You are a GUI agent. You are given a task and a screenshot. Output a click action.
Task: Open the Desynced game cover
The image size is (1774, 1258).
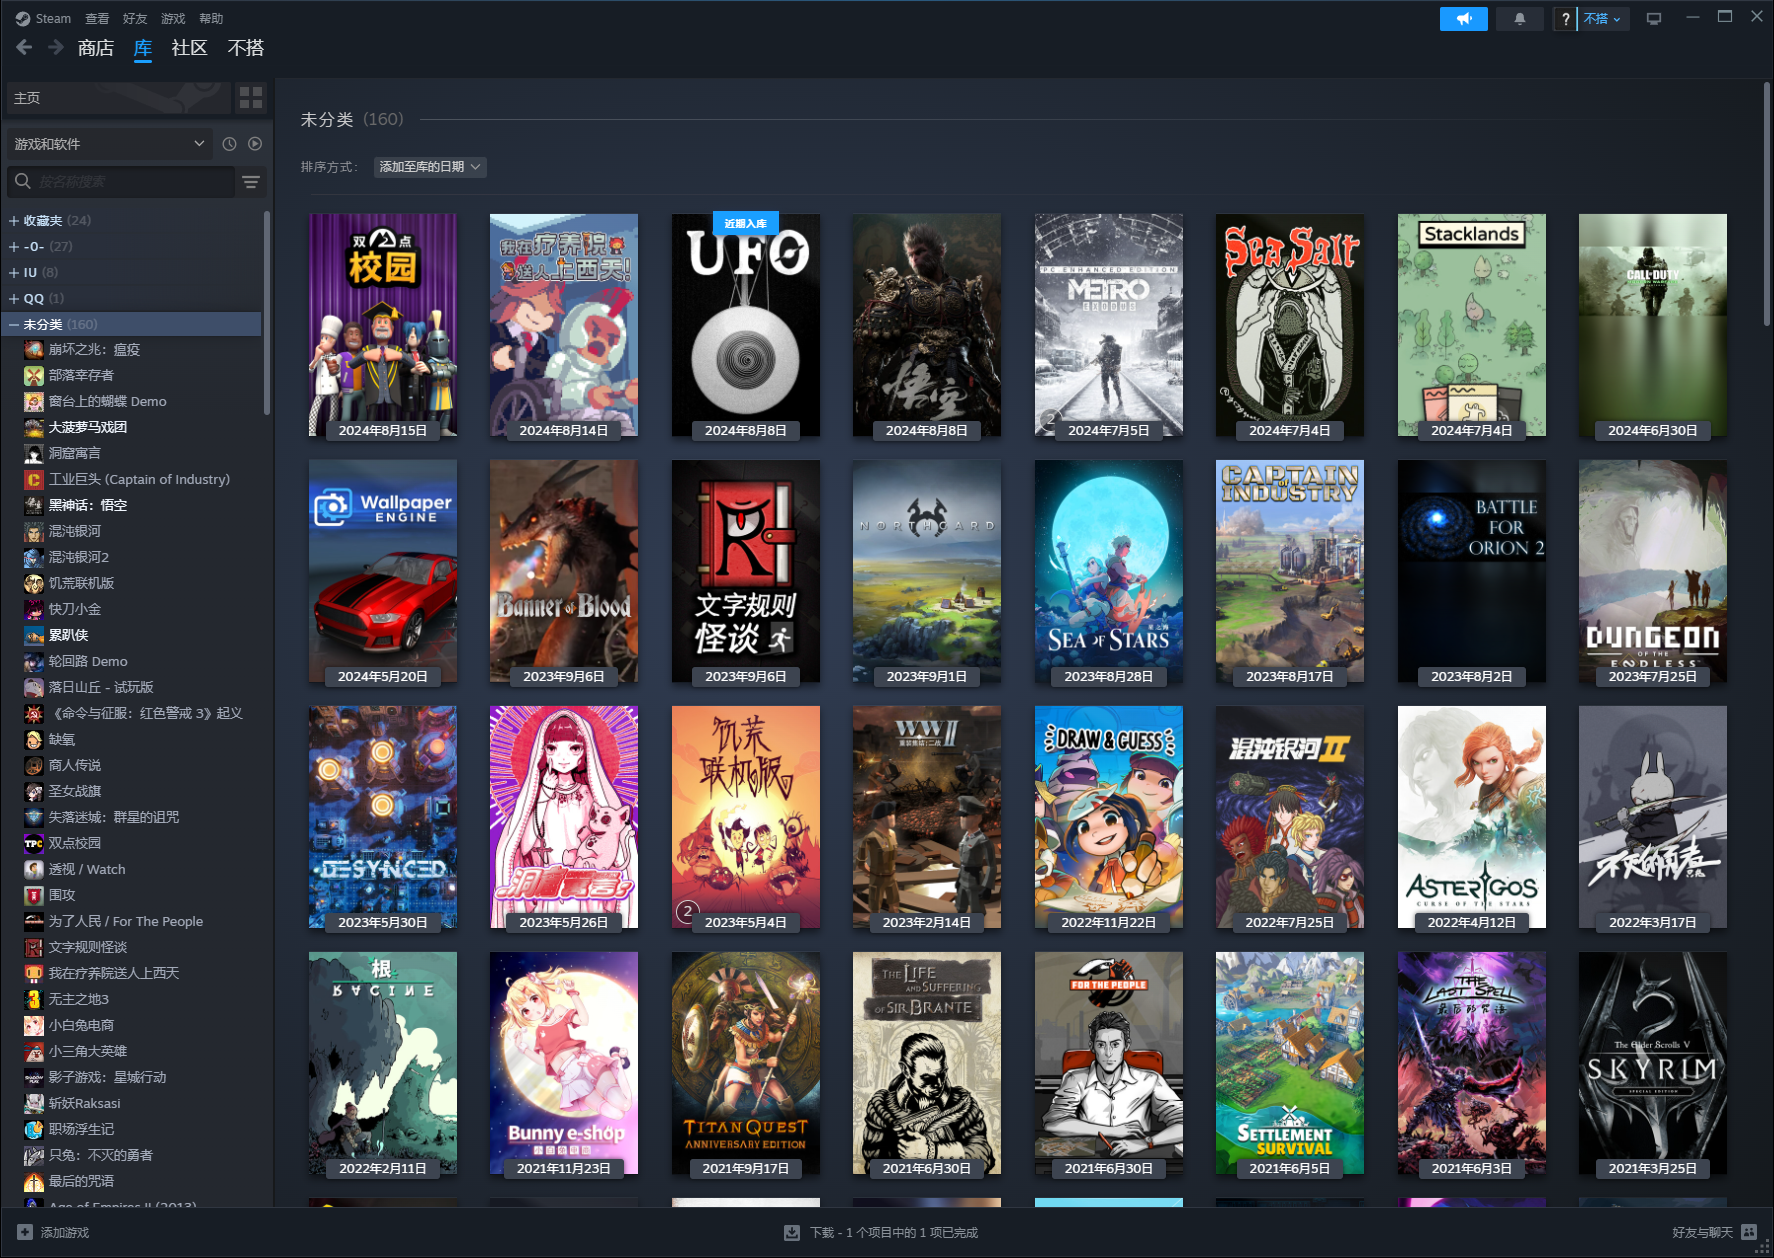(x=383, y=817)
